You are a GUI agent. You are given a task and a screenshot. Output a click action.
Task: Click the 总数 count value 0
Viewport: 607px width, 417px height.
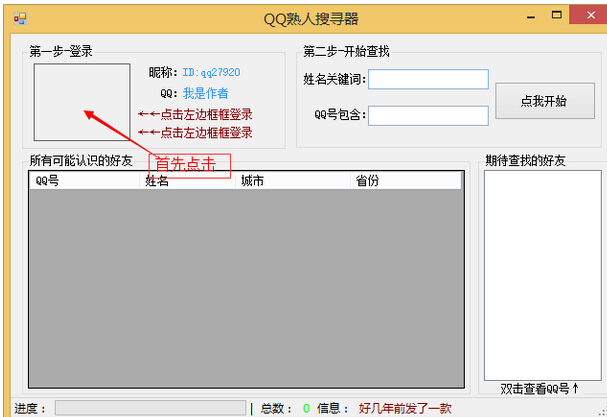(x=306, y=408)
